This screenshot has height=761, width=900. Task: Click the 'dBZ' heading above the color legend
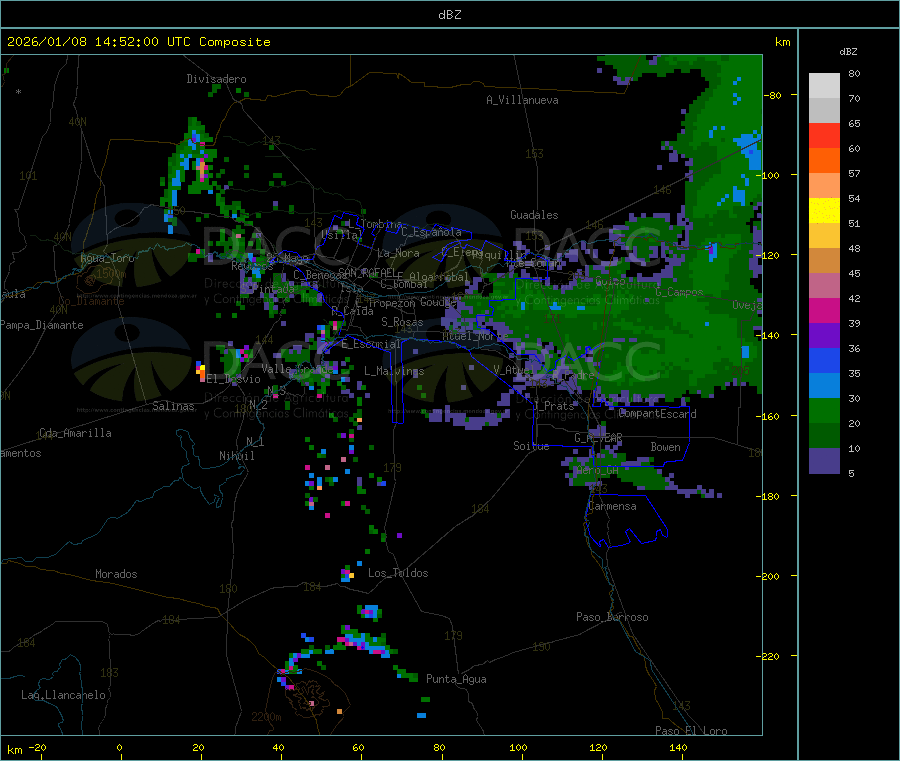pos(848,52)
